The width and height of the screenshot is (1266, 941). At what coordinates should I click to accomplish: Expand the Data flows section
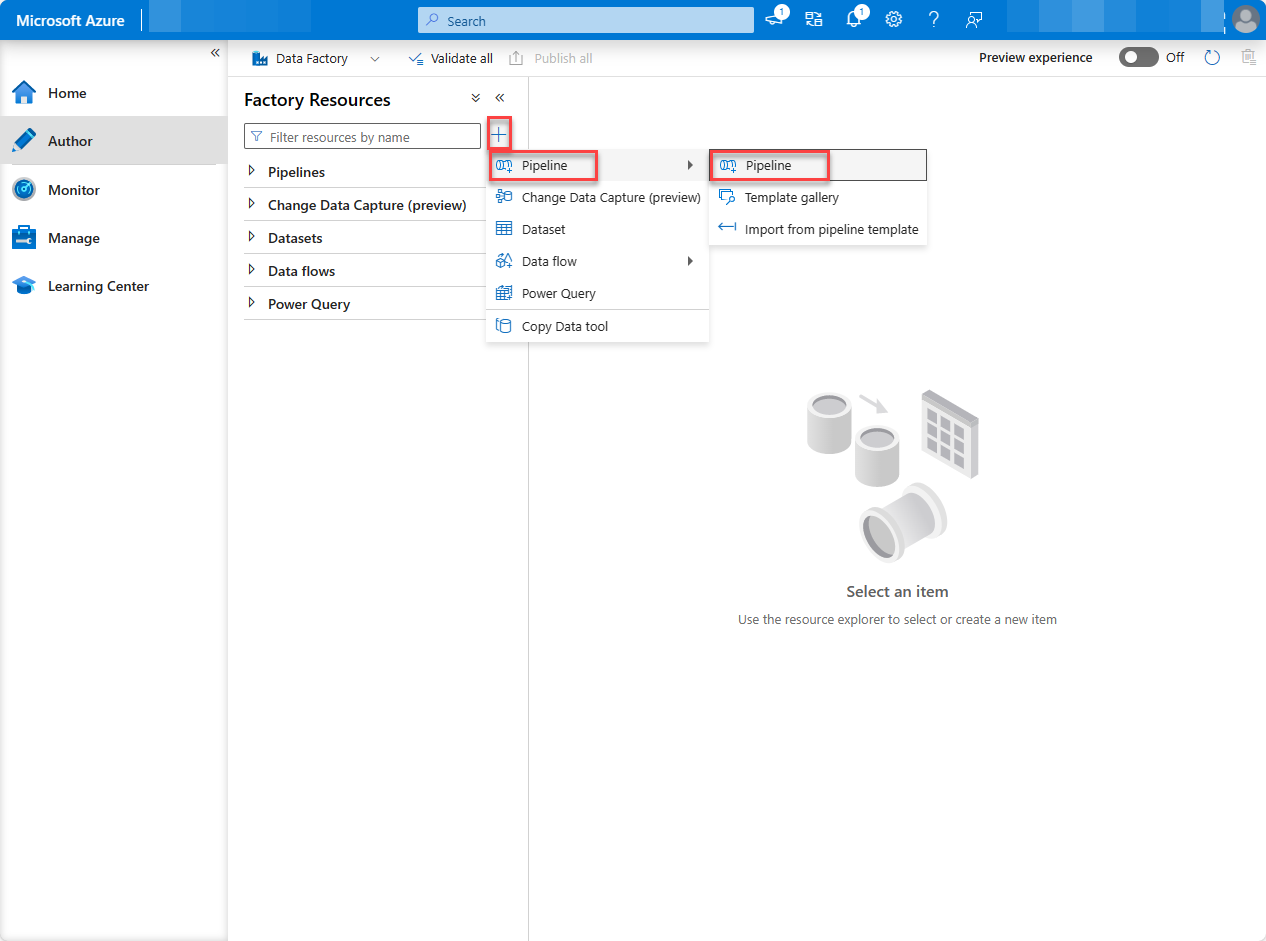pos(301,270)
